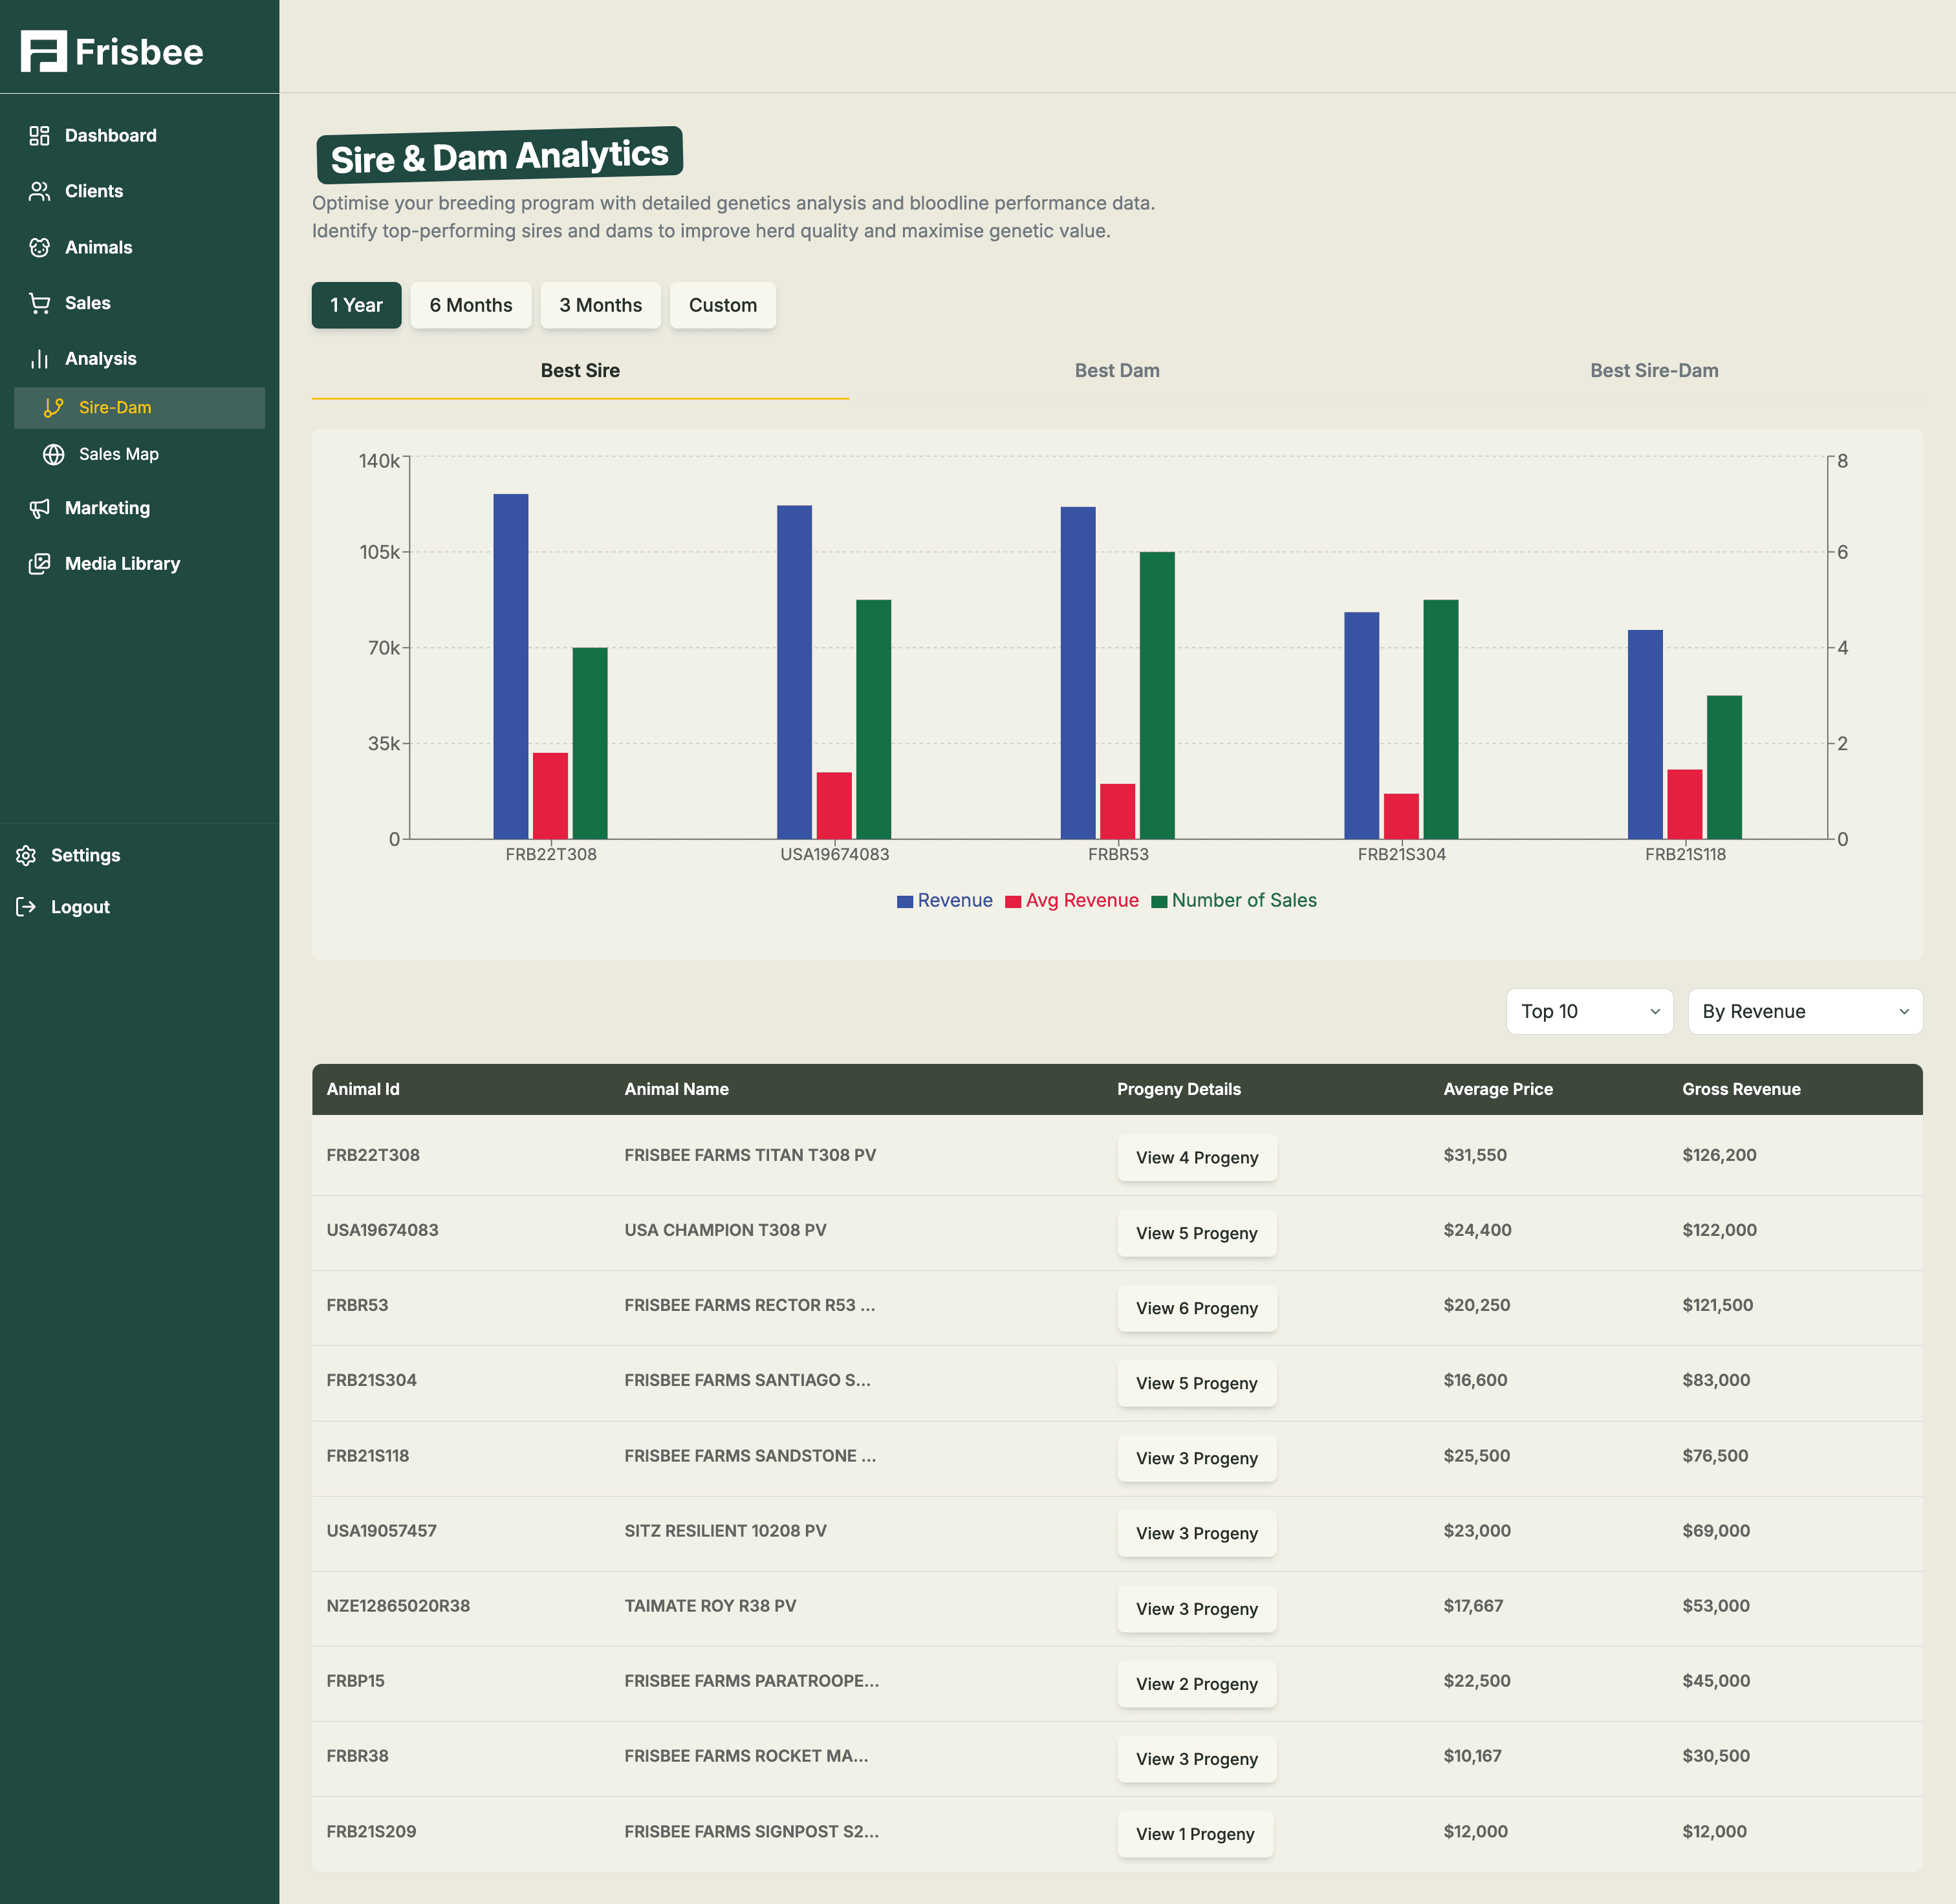Hide the Number of Sales series
Screen dimensions: 1956x1904
coord(1236,900)
